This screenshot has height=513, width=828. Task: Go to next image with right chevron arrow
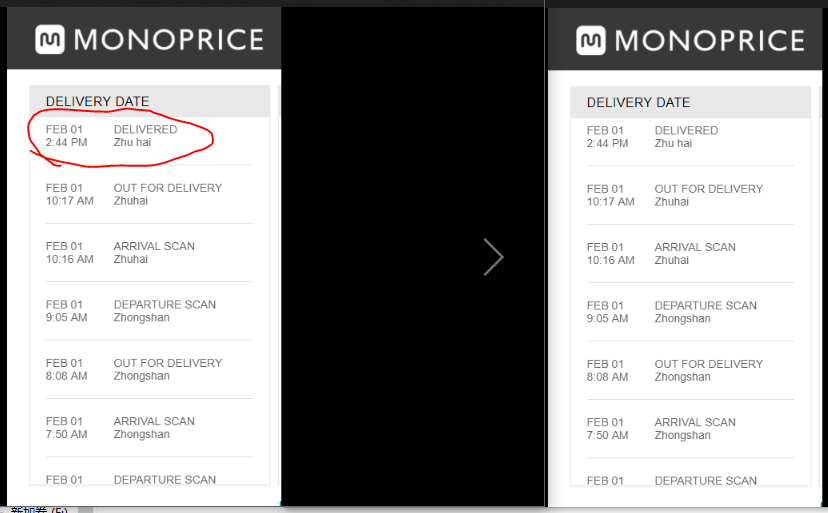coord(493,257)
